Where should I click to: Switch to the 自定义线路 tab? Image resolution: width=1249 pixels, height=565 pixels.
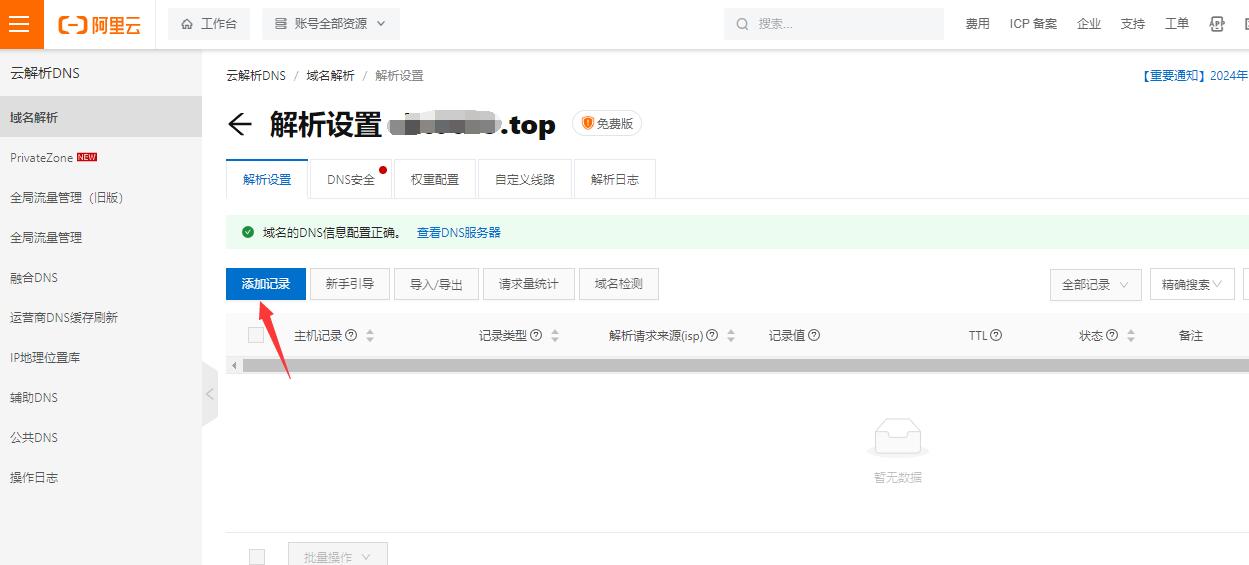(x=525, y=179)
